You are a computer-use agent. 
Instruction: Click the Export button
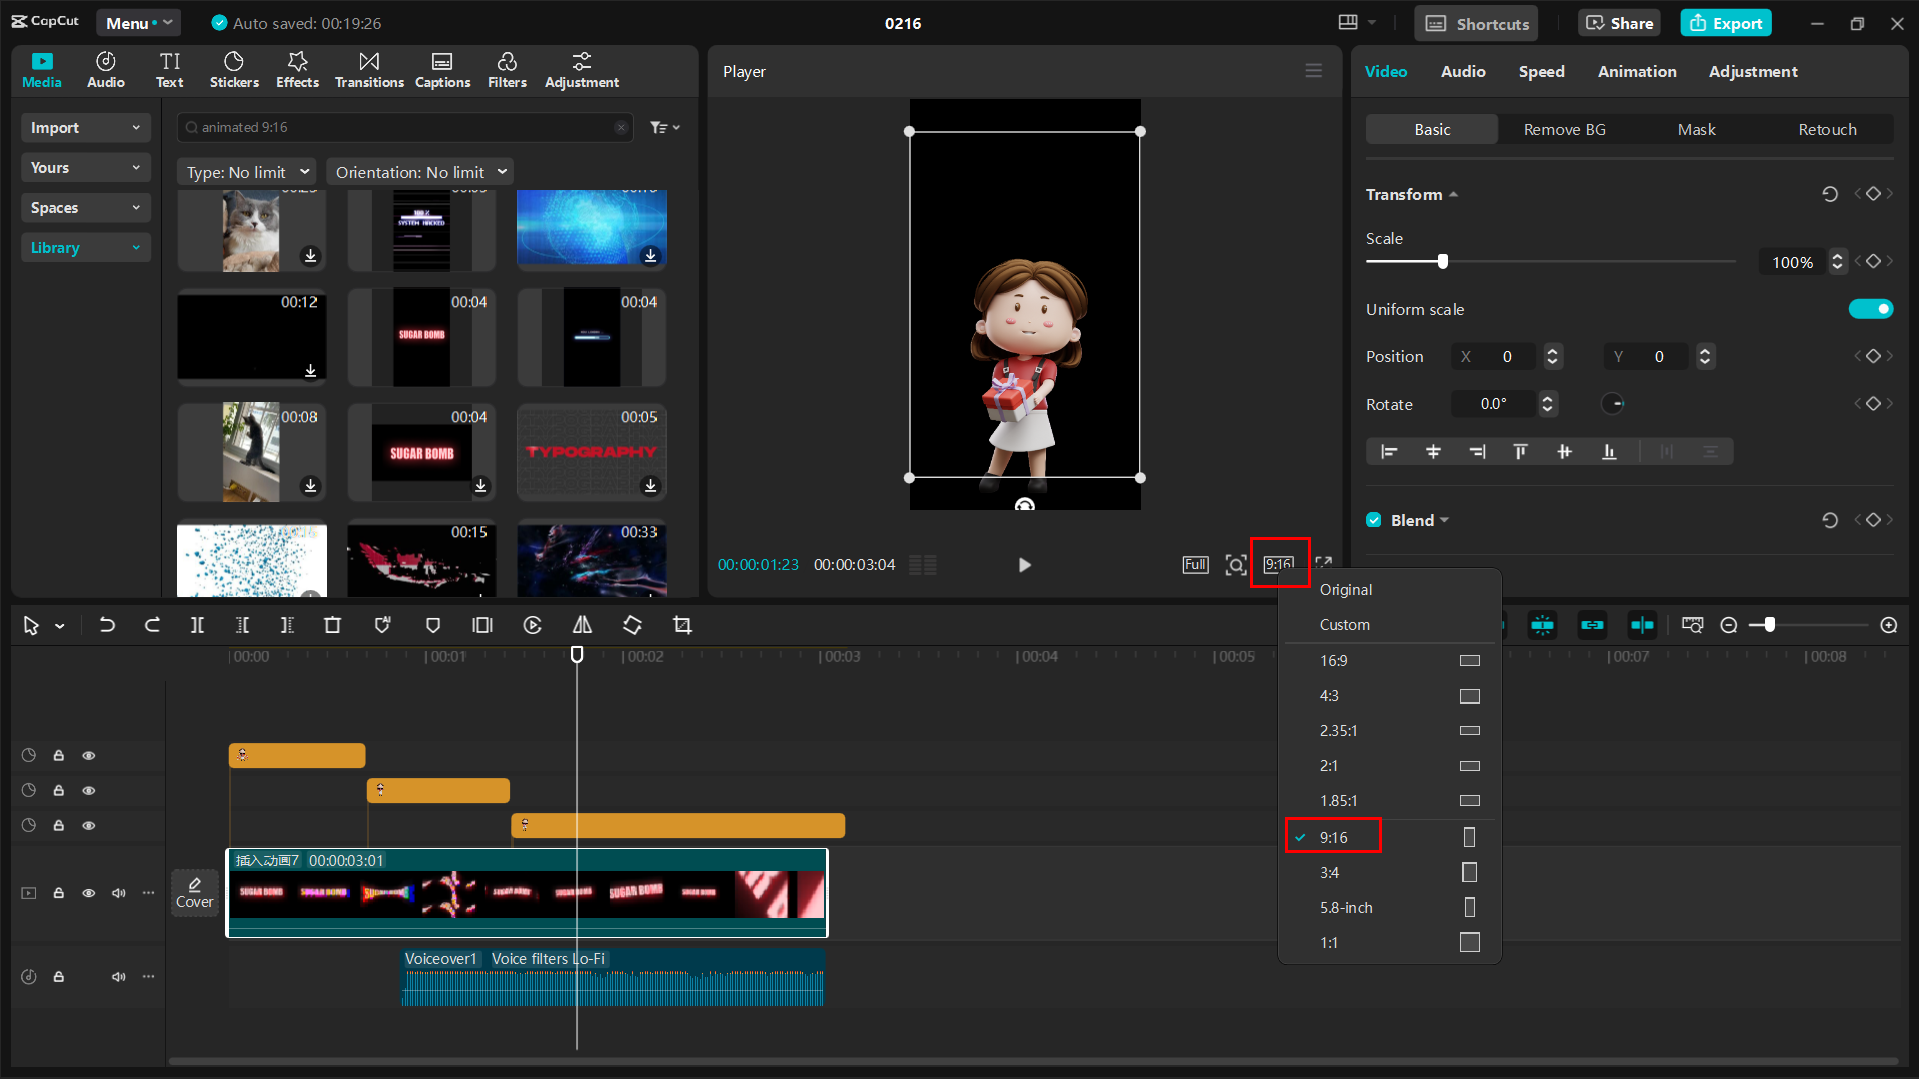coord(1725,23)
